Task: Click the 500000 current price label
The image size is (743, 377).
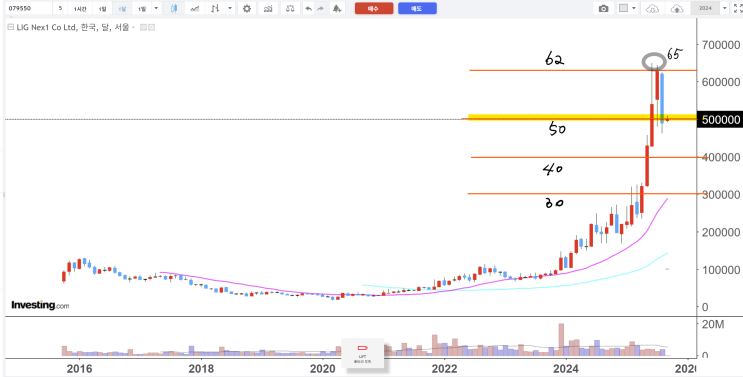Action: pyautogui.click(x=720, y=119)
